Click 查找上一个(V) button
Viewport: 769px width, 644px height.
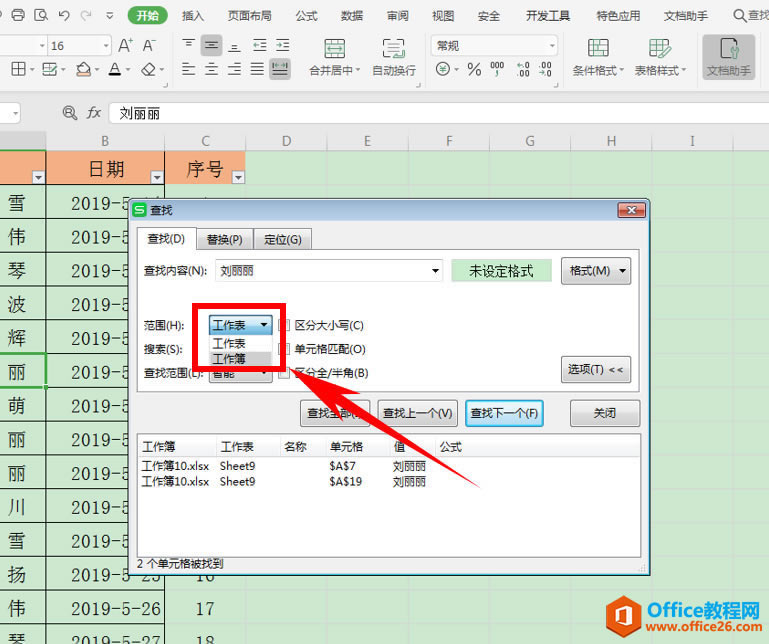coord(417,413)
